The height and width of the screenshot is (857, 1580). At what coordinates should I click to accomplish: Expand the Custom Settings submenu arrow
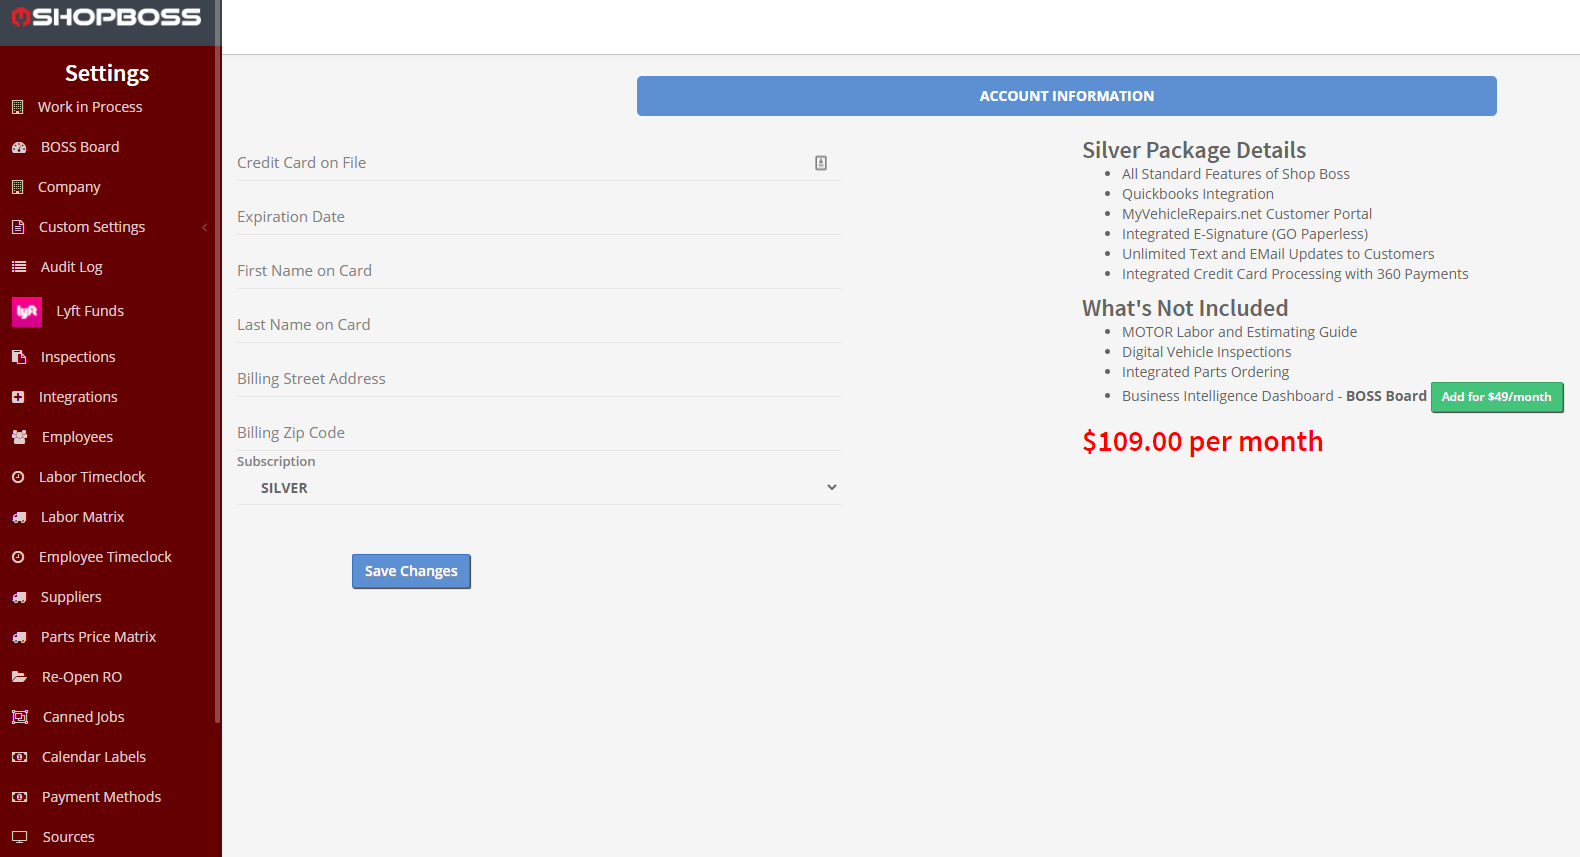coord(205,227)
